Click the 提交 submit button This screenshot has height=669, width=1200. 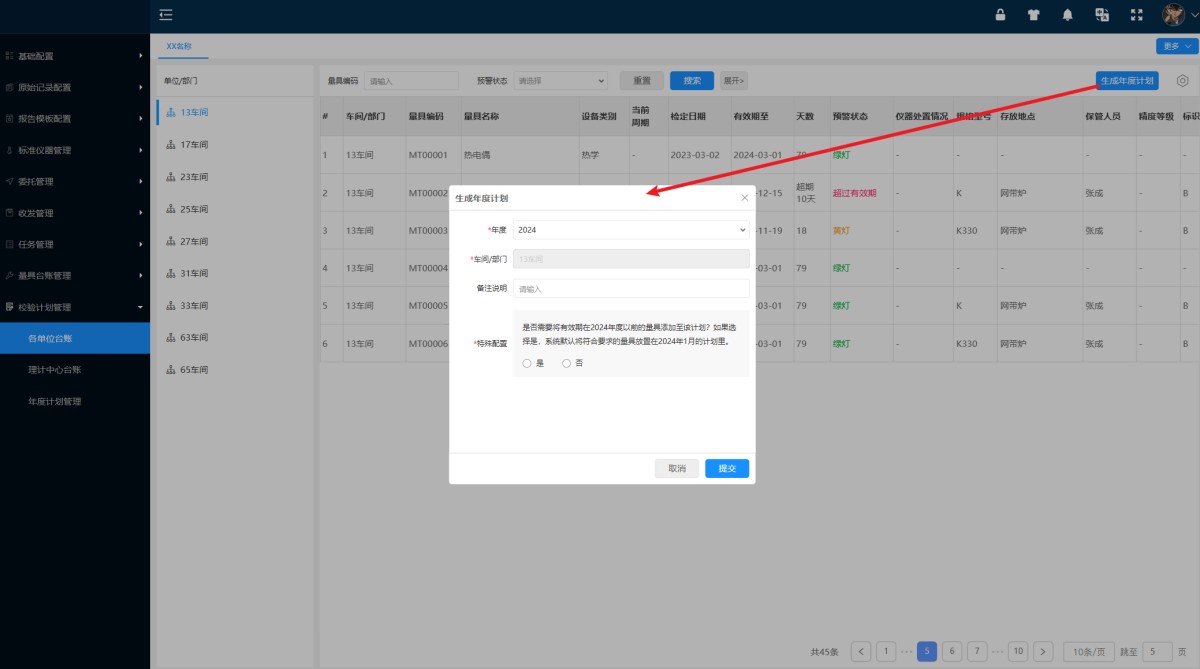click(x=726, y=468)
